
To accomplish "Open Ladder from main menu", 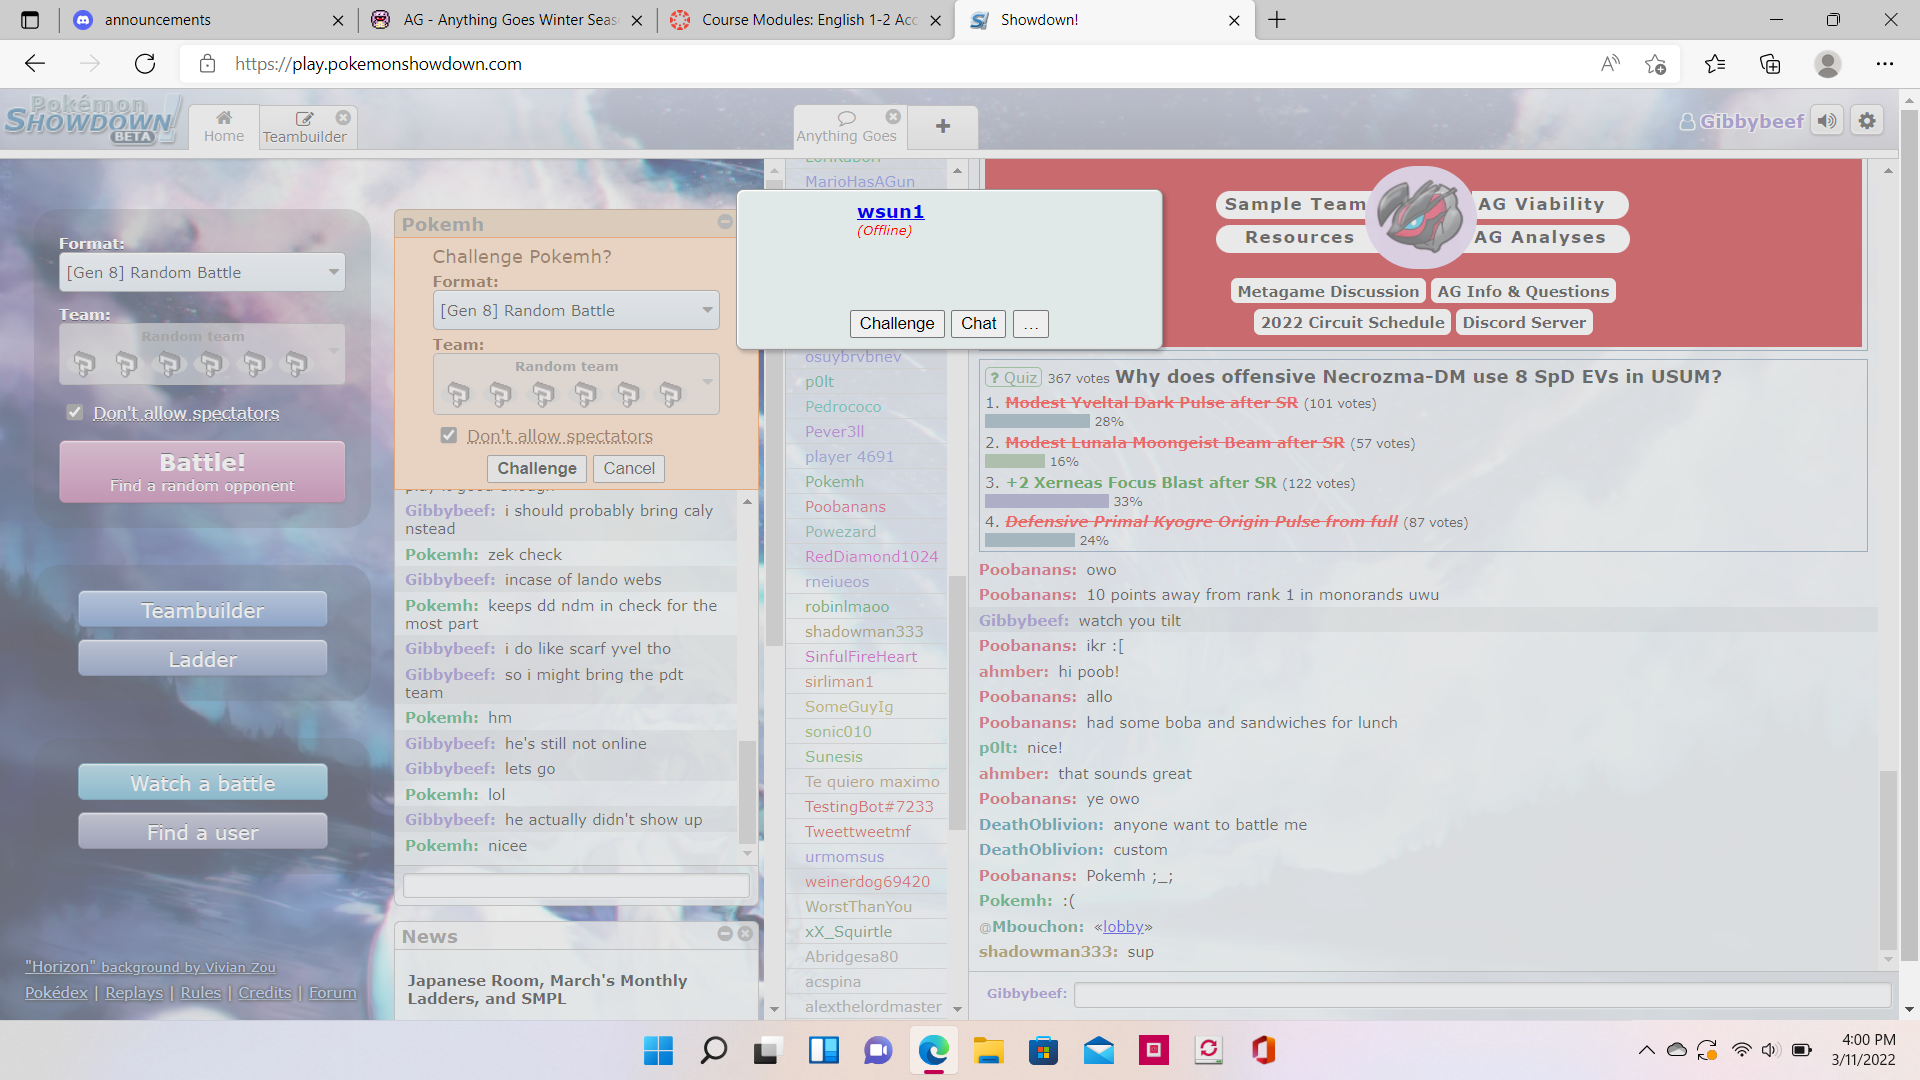I will click(x=202, y=659).
